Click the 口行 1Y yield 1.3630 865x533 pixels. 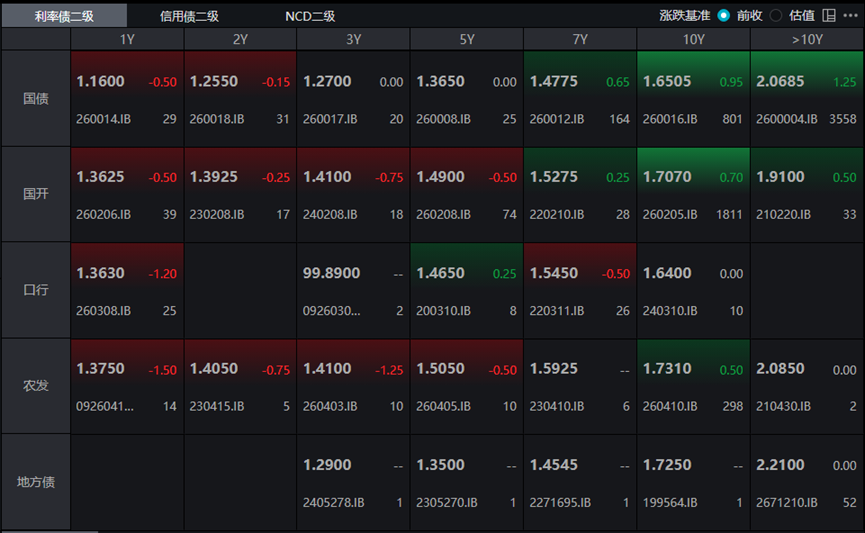(x=100, y=273)
